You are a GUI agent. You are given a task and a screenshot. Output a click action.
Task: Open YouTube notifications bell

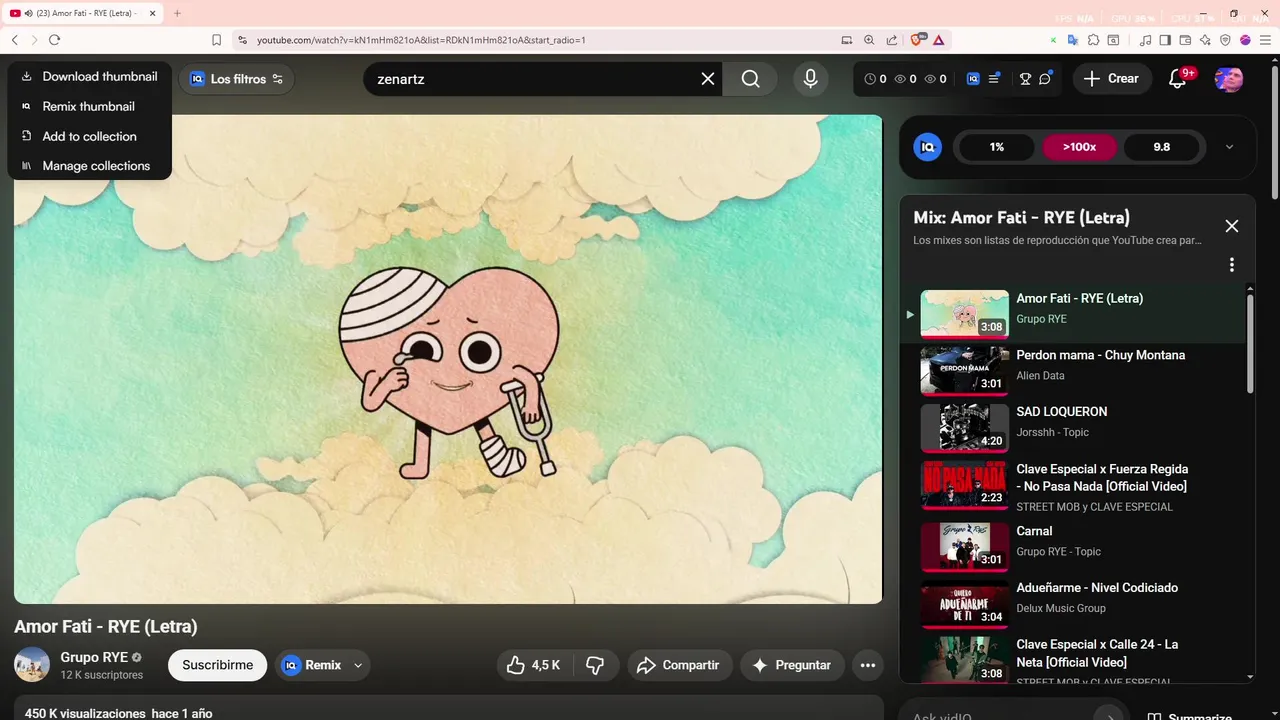(1178, 78)
